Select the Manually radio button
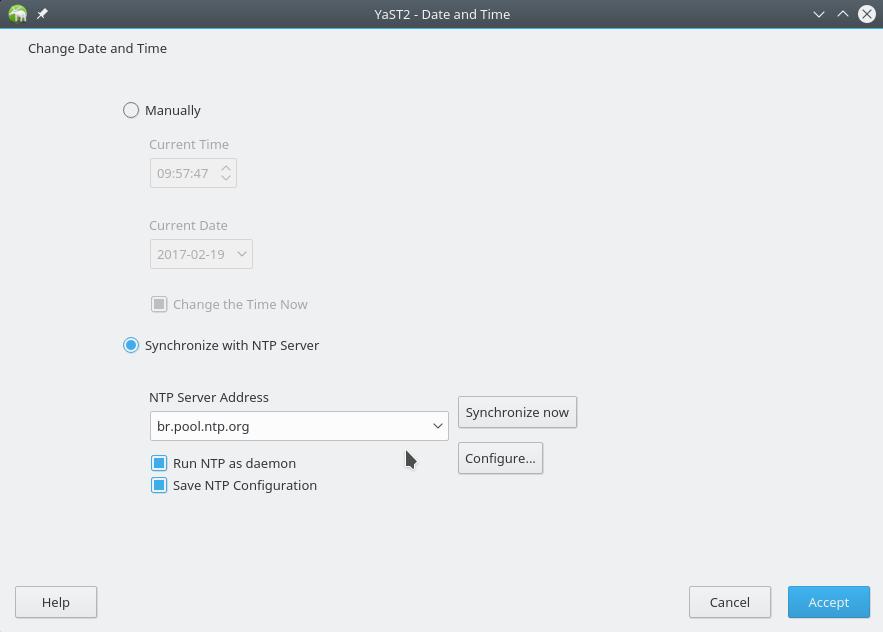Viewport: 883px width, 632px height. tap(131, 110)
